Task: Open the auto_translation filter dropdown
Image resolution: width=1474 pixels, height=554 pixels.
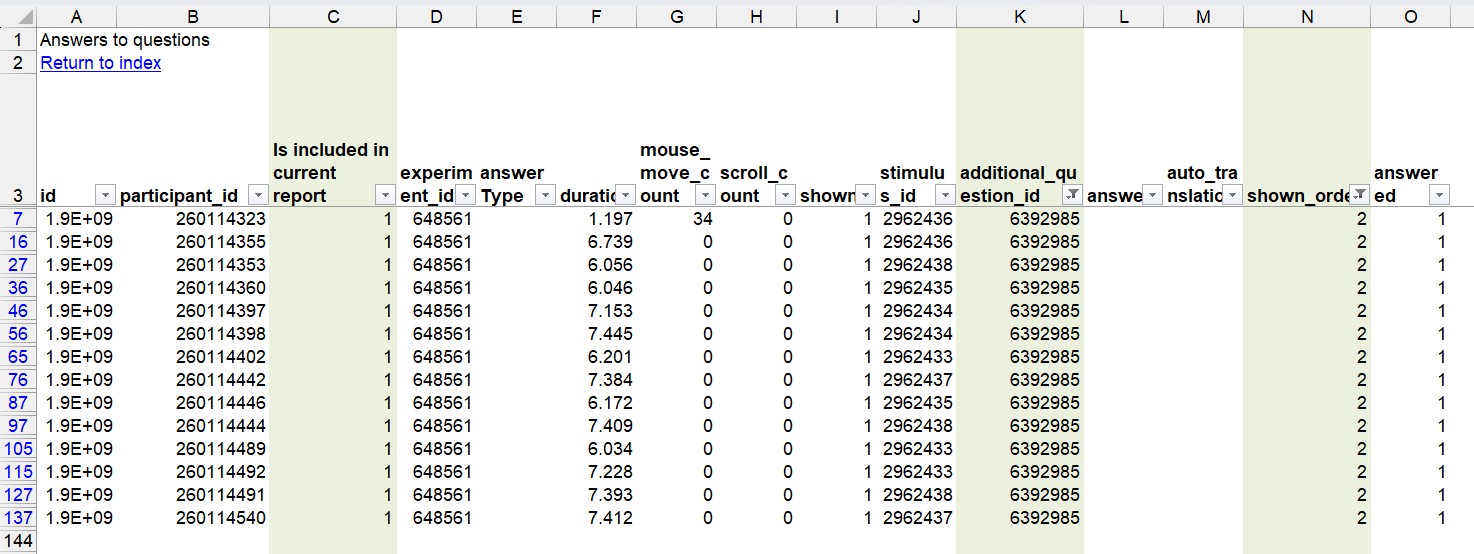Action: click(x=1232, y=195)
